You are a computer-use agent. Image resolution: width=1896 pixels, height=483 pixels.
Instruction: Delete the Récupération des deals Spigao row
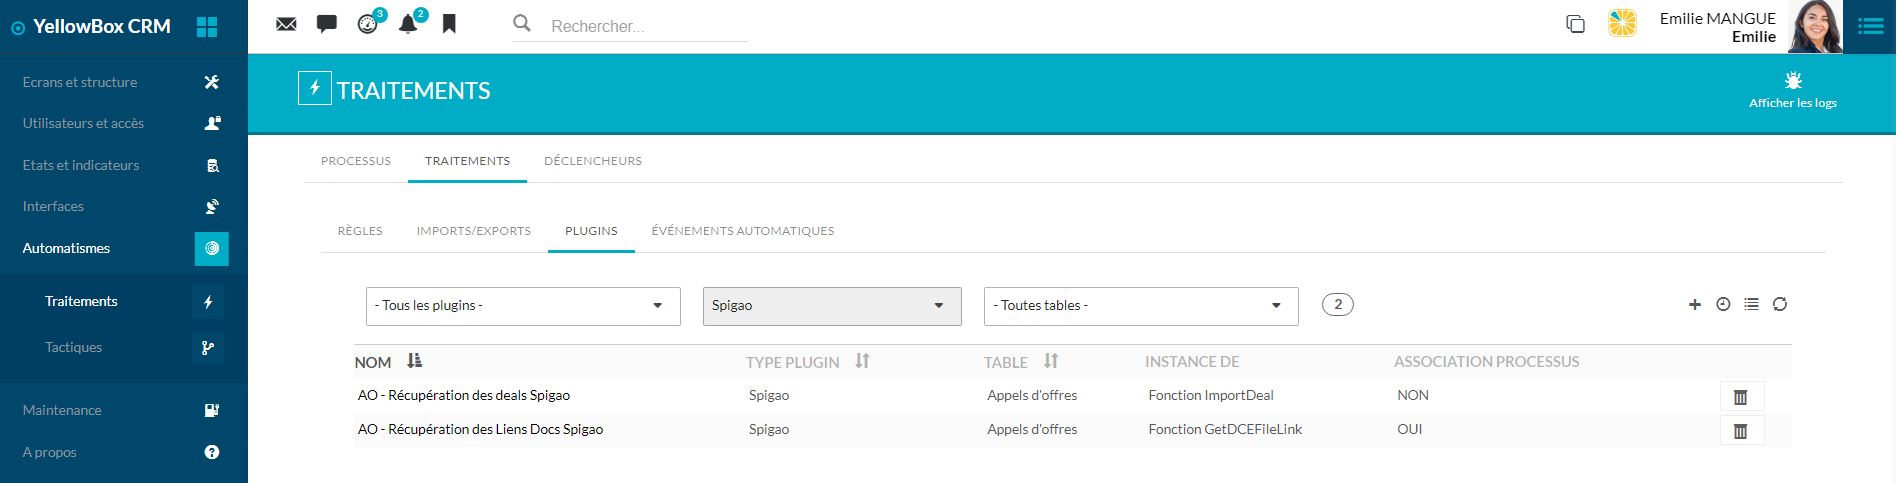tap(1741, 397)
